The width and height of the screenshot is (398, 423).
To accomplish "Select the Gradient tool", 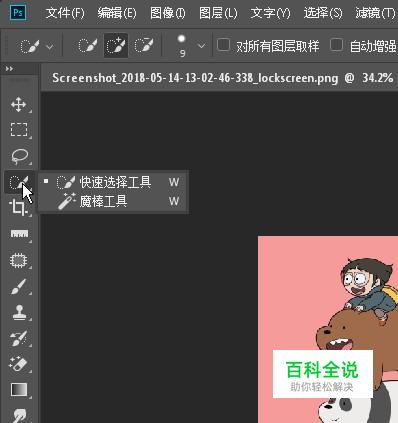I will [19, 389].
